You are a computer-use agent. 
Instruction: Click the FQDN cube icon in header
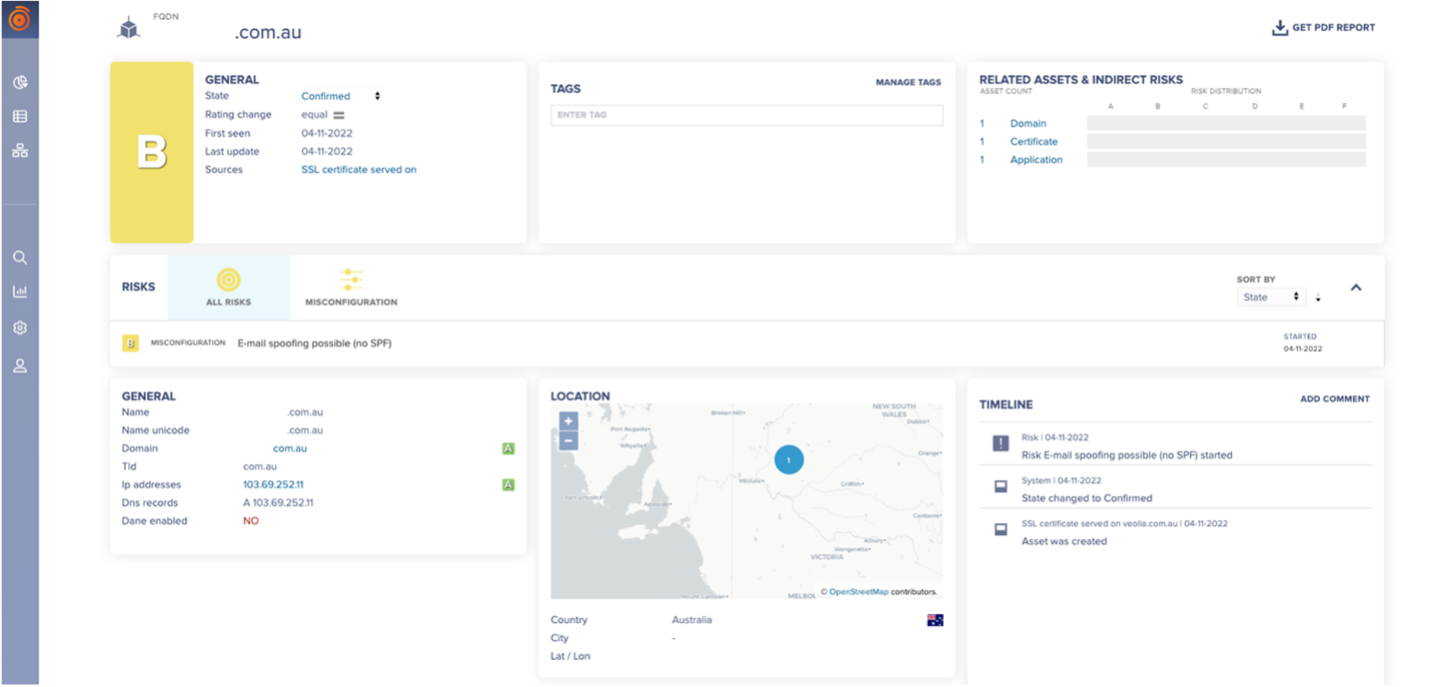coord(129,28)
